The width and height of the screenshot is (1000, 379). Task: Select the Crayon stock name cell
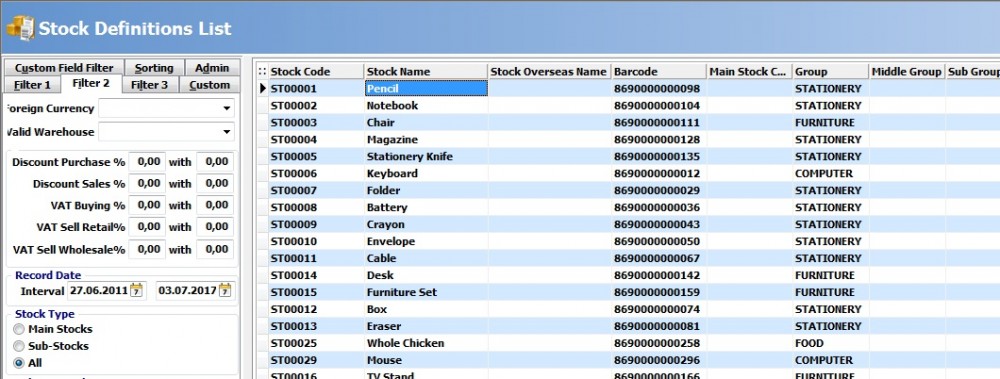coord(426,225)
